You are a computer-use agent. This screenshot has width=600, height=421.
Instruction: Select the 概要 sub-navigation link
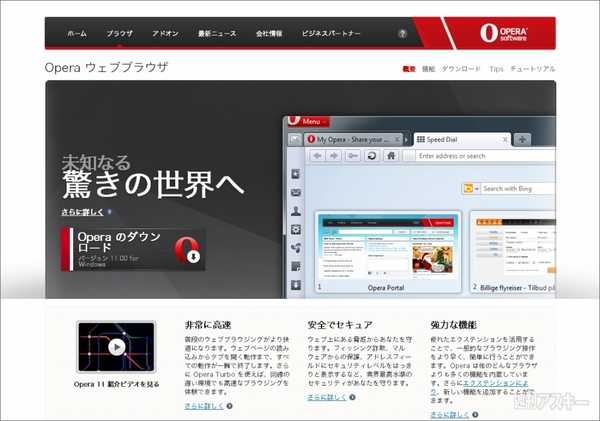[x=409, y=69]
